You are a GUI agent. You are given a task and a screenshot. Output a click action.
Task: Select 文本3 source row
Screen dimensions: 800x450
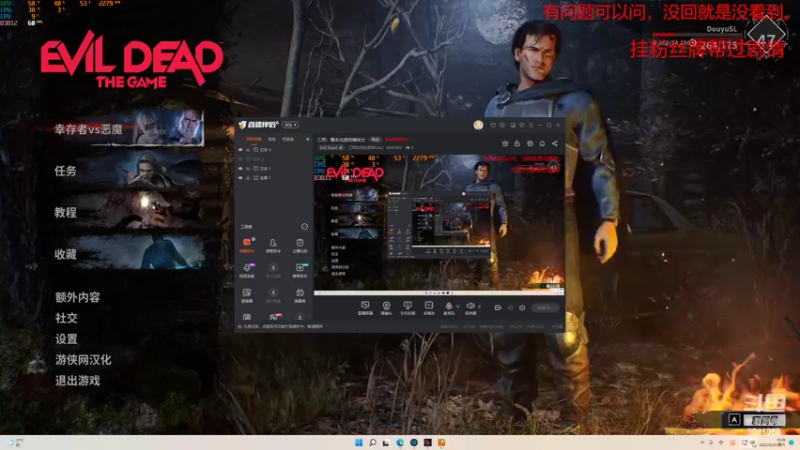click(x=273, y=149)
